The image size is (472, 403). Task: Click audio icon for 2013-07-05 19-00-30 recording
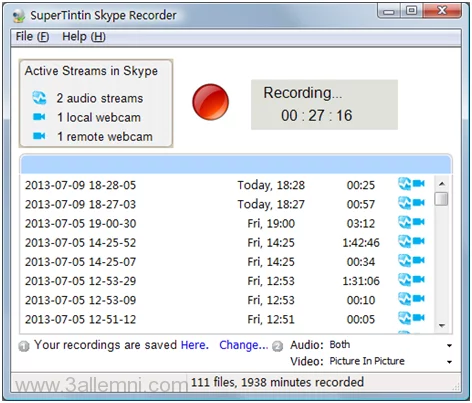pyautogui.click(x=405, y=222)
